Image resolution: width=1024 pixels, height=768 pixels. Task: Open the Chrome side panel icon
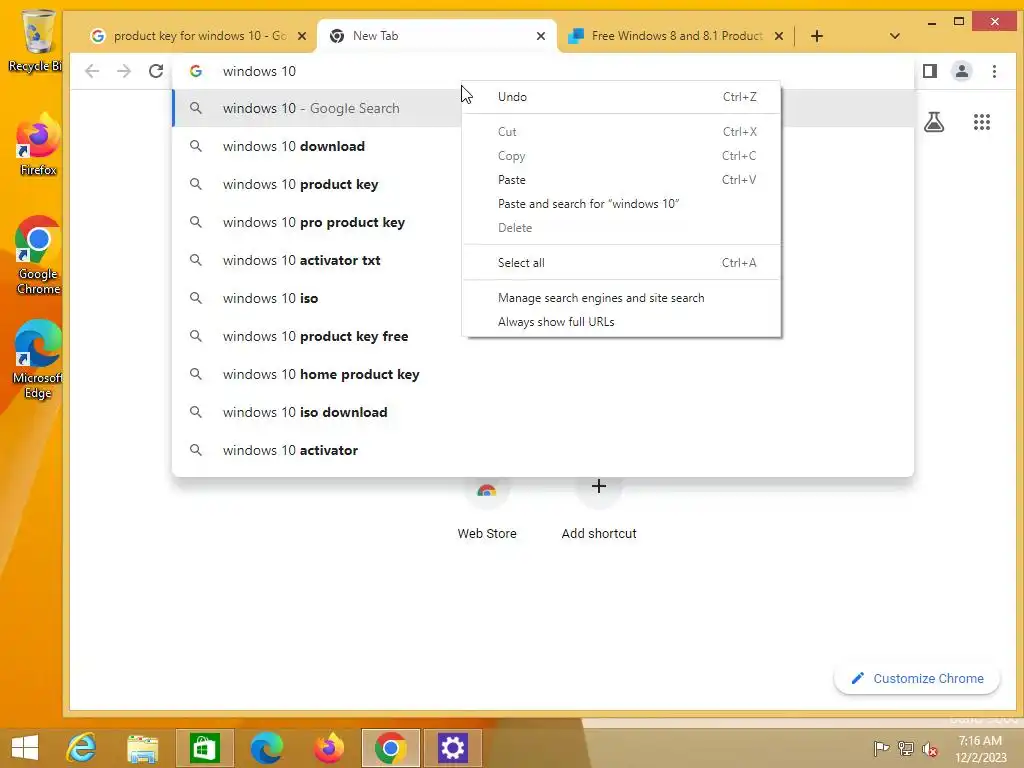click(930, 71)
